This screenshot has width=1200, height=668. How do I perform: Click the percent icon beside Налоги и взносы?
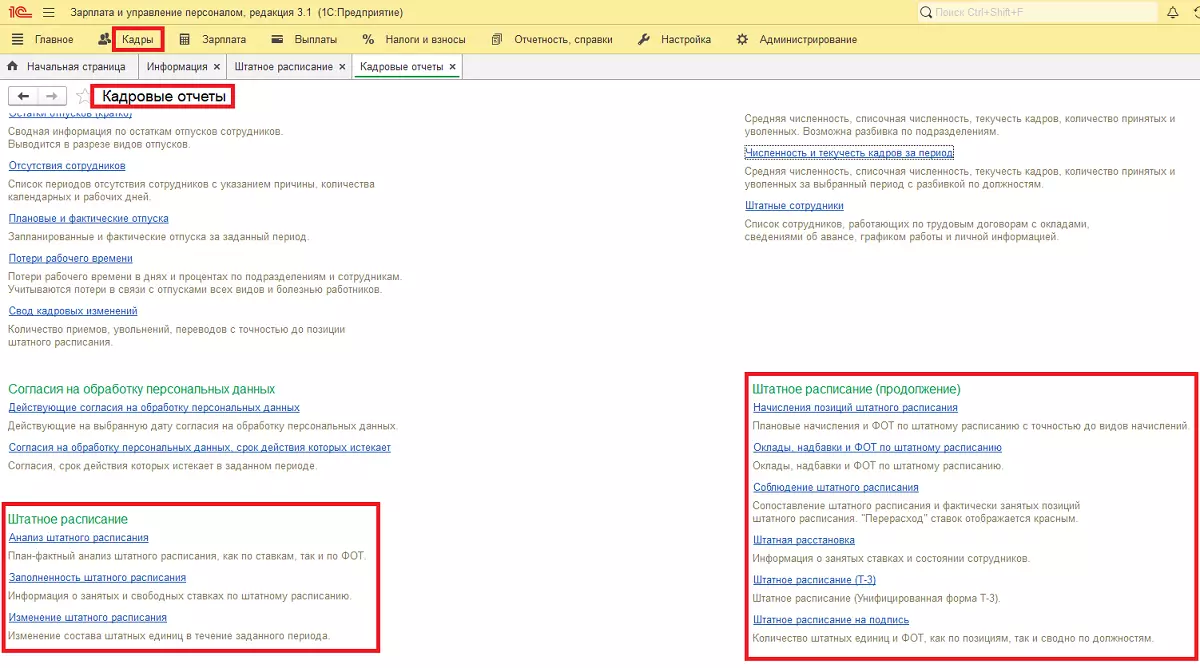(368, 40)
